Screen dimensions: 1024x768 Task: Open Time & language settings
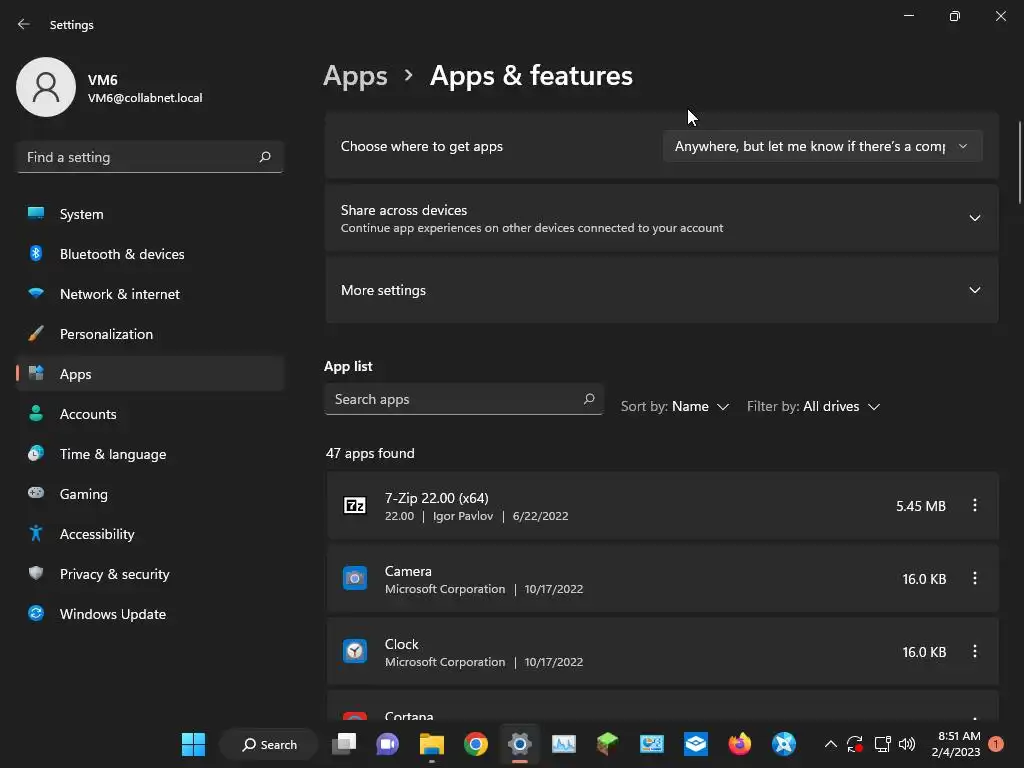pyautogui.click(x=150, y=454)
